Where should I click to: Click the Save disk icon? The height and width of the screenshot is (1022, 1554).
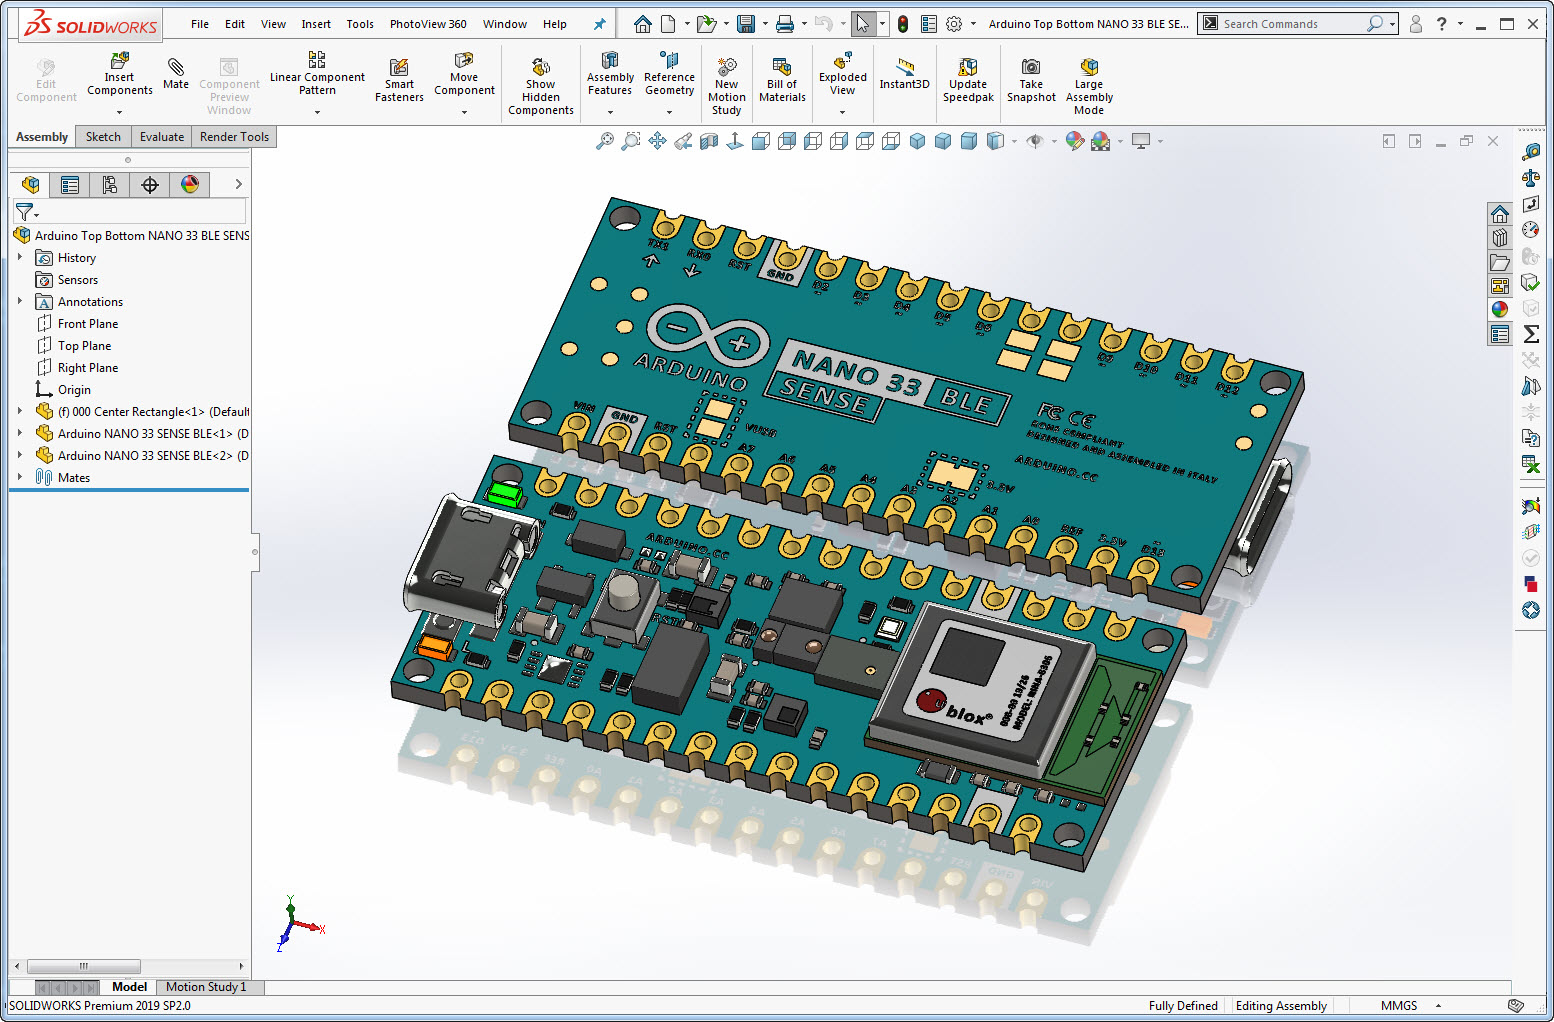click(746, 24)
